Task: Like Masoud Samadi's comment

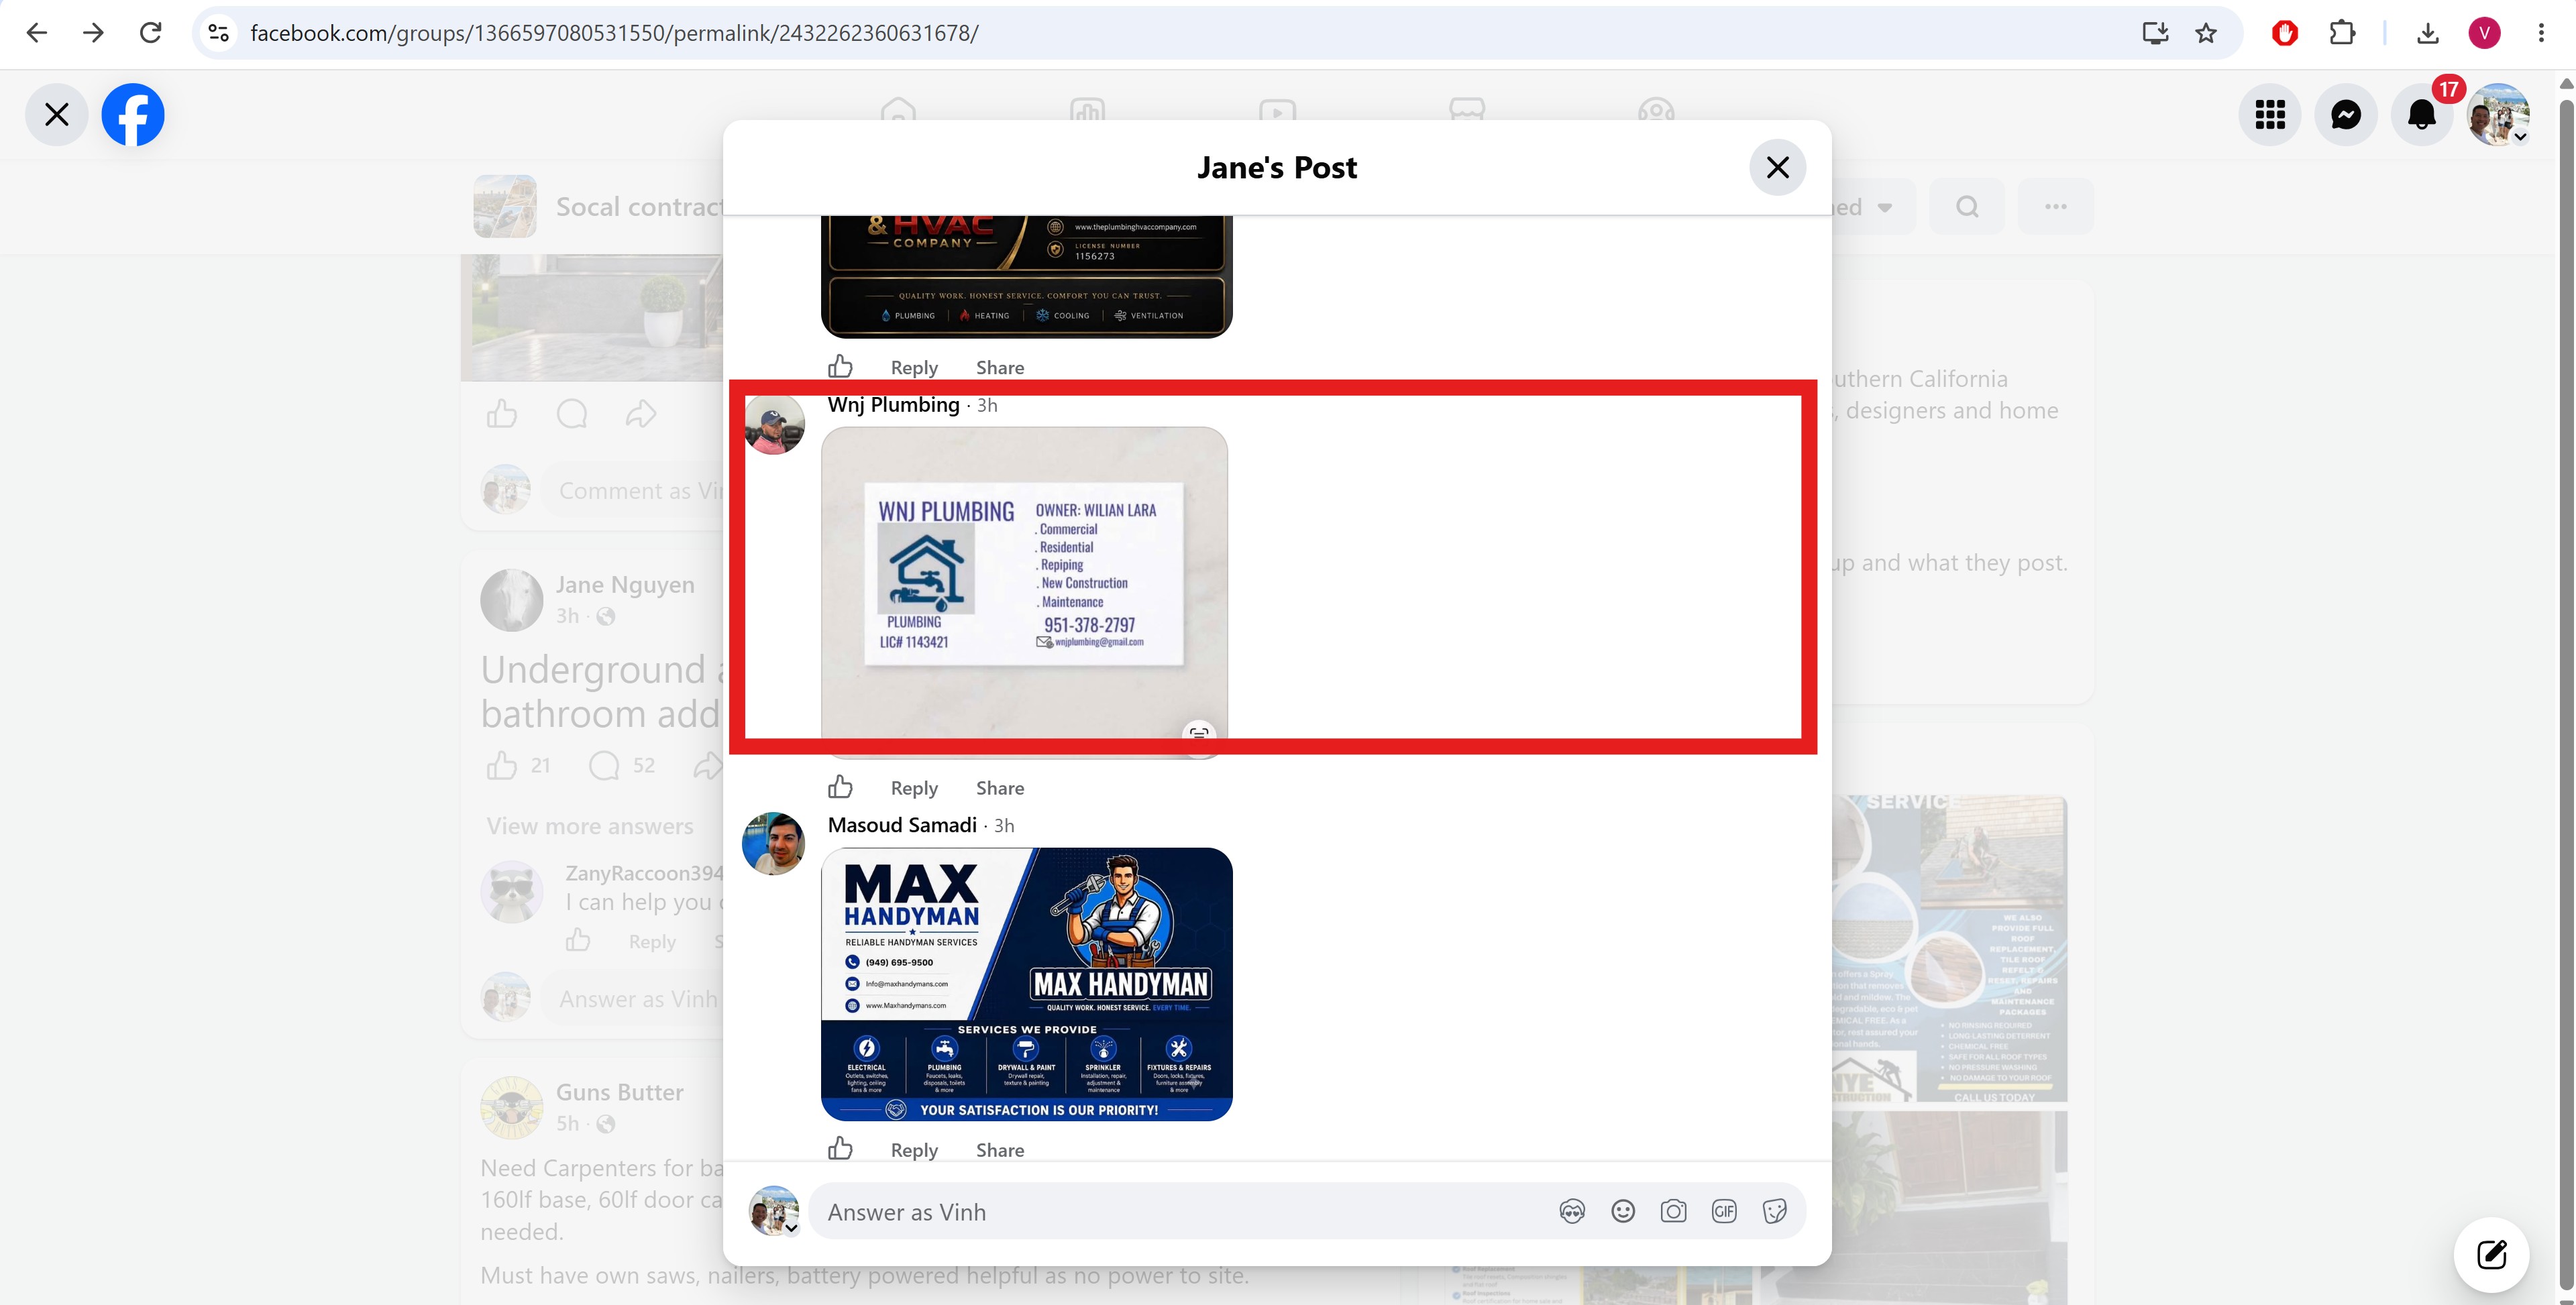Action: tap(840, 1149)
